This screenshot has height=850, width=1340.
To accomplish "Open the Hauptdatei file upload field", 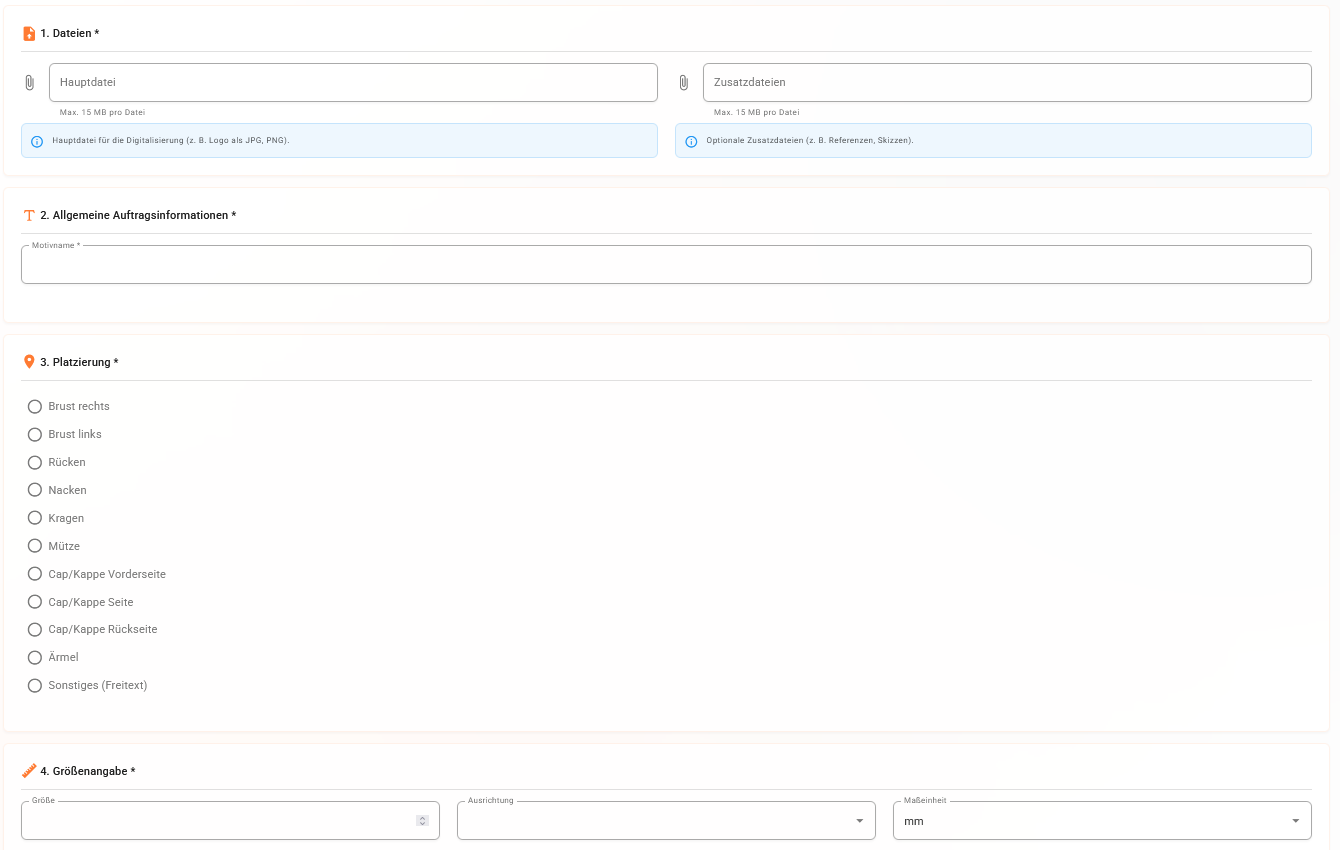I will click(352, 83).
